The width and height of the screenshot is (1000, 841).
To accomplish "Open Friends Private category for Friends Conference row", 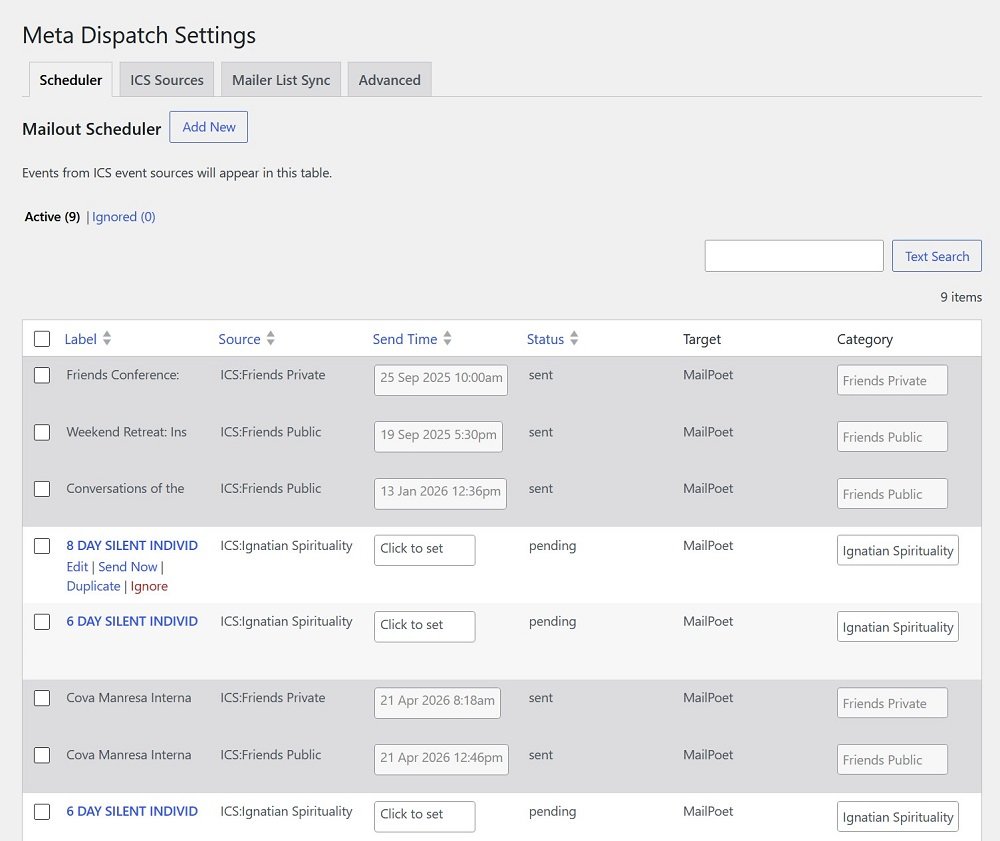I will pos(892,380).
